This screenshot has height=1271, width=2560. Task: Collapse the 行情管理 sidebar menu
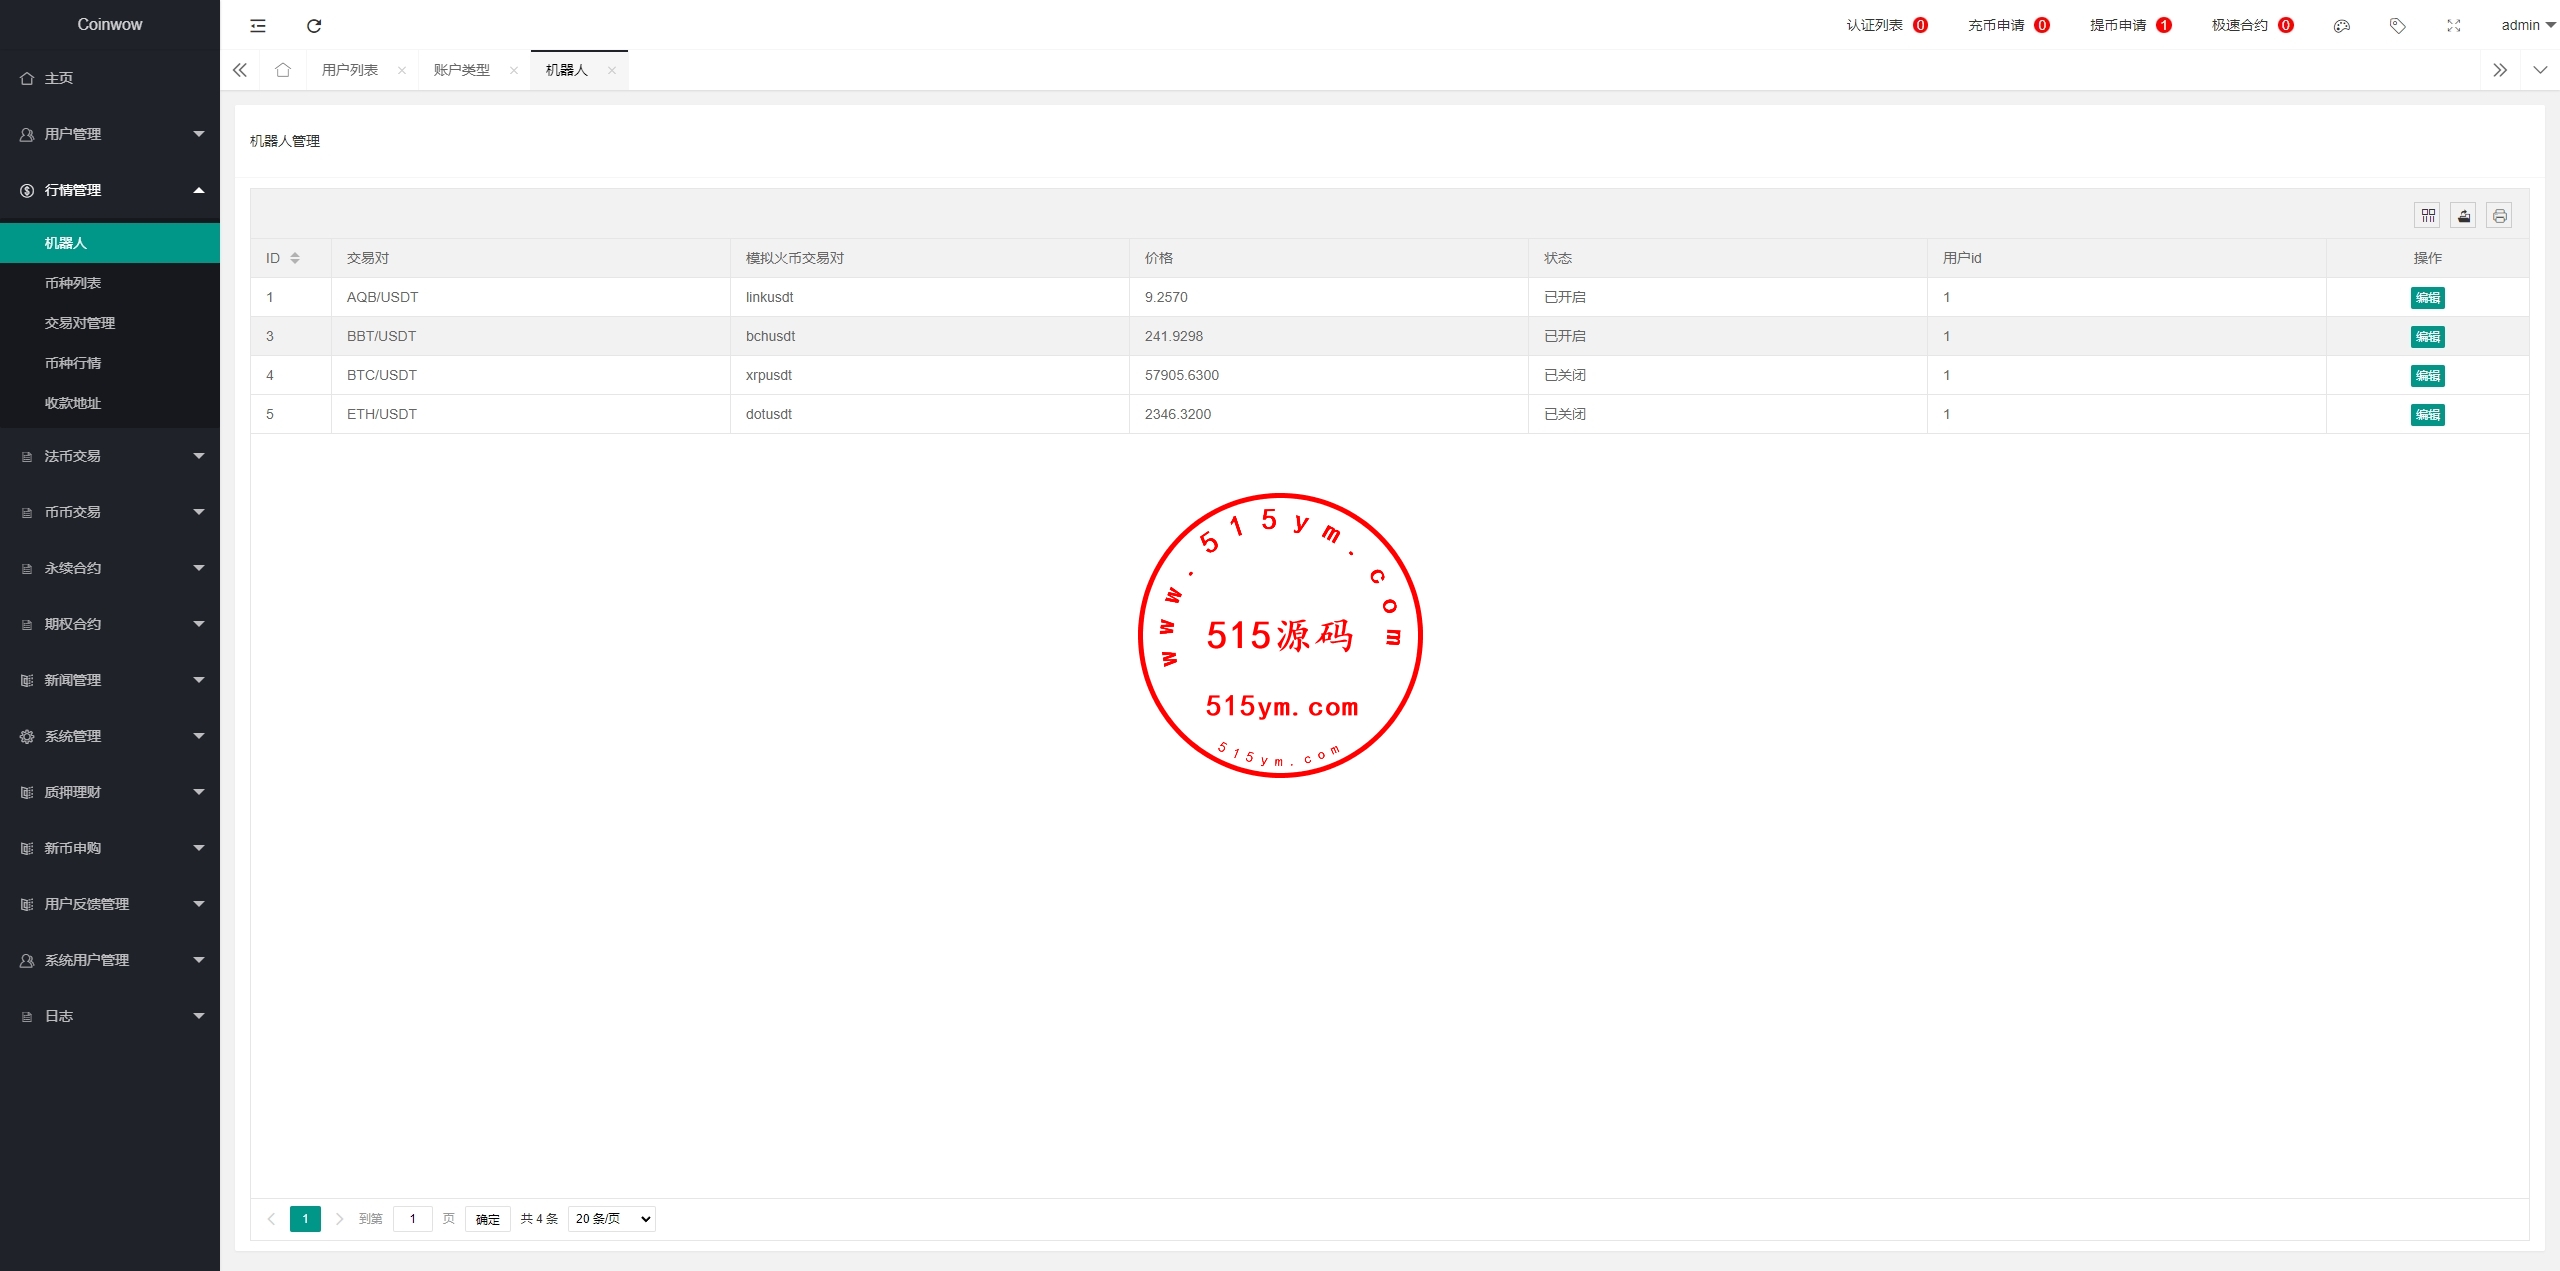pos(110,190)
